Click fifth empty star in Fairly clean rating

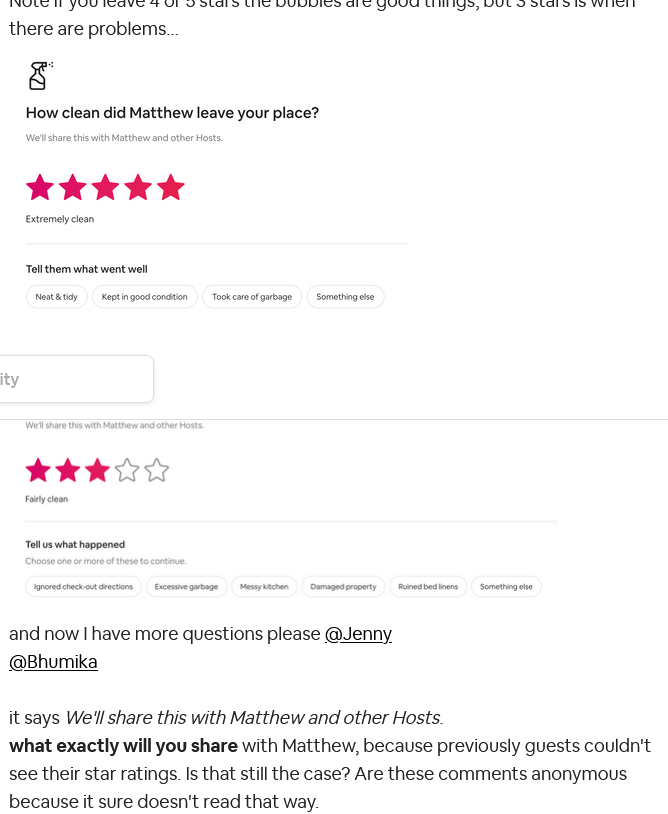coord(157,470)
